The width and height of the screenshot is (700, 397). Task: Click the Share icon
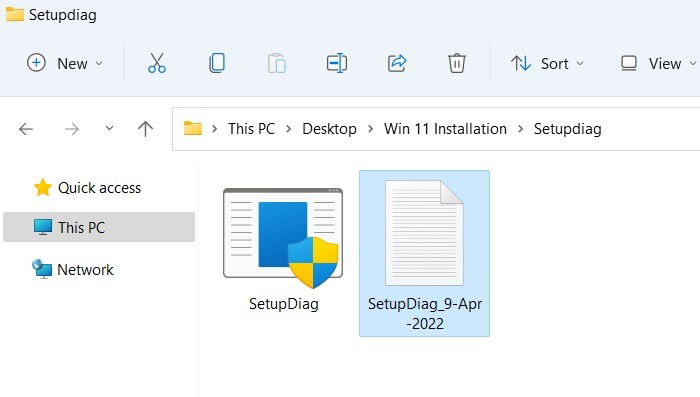pos(397,63)
